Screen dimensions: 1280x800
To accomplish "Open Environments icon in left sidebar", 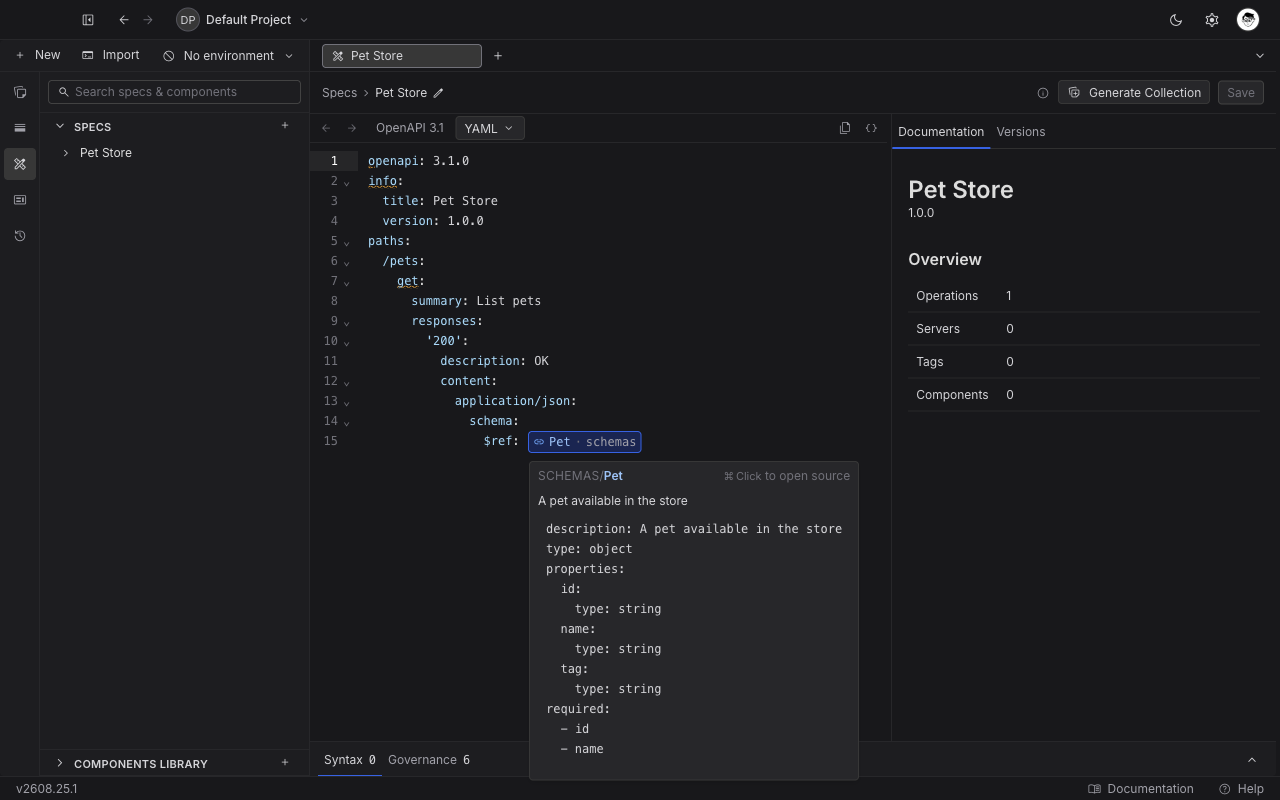I will click(x=20, y=128).
